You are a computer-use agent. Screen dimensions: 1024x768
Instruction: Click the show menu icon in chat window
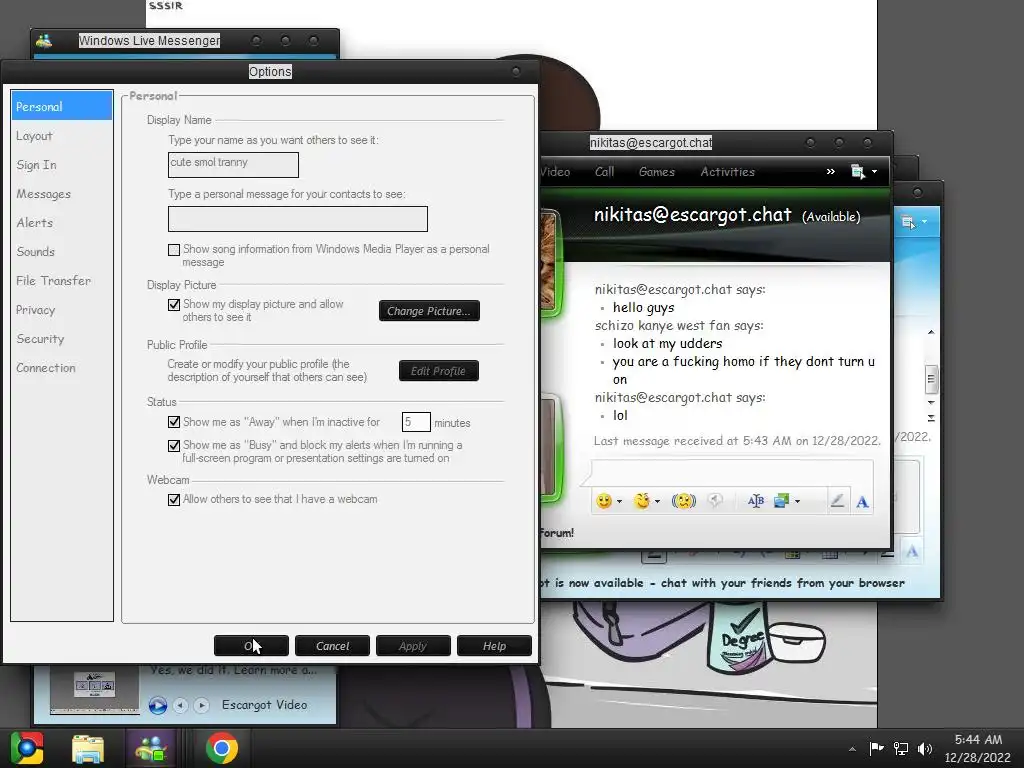(858, 172)
